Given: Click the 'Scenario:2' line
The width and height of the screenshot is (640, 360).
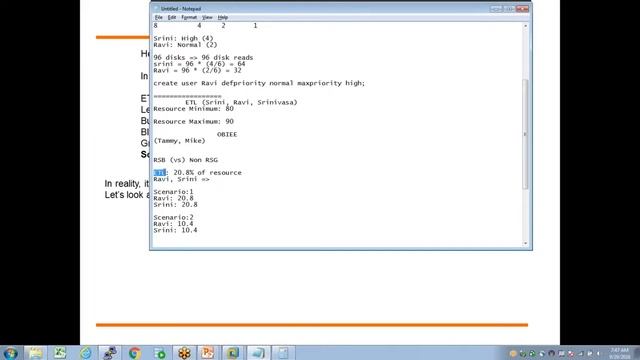Looking at the screenshot, I should coord(173,218).
